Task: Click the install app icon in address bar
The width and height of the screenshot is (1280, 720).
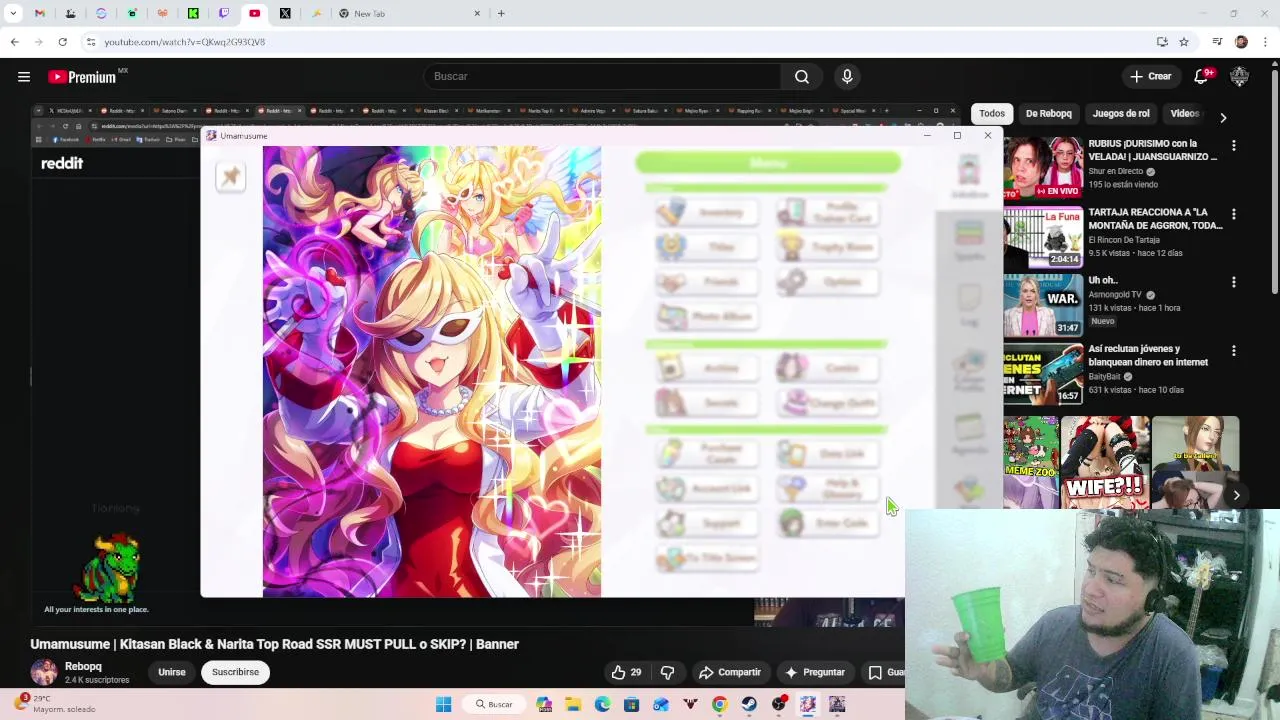Action: coord(1162,42)
